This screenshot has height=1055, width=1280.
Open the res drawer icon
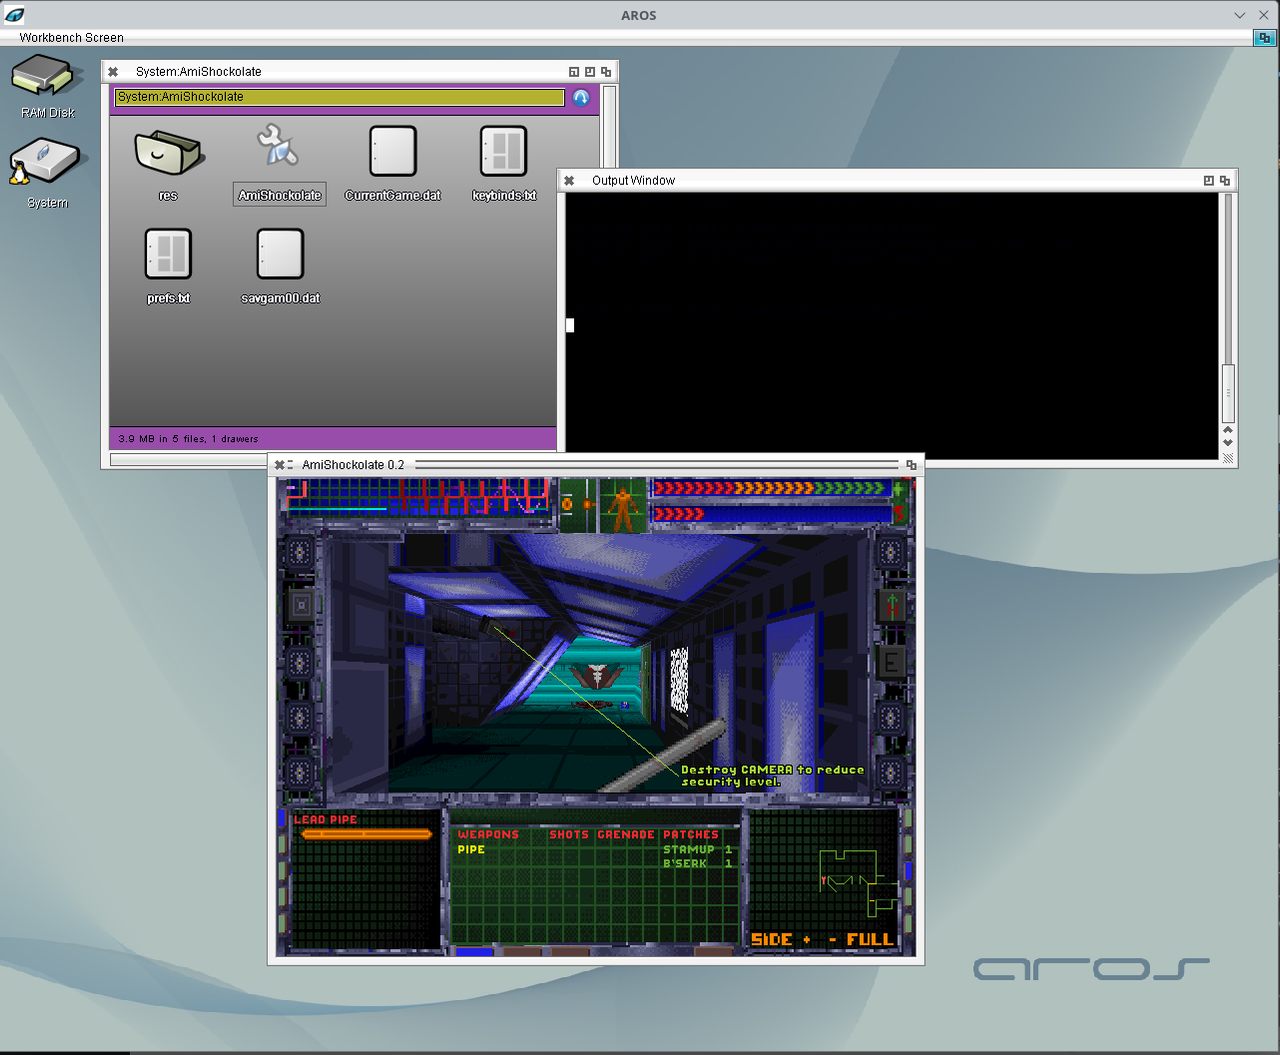coord(168,163)
